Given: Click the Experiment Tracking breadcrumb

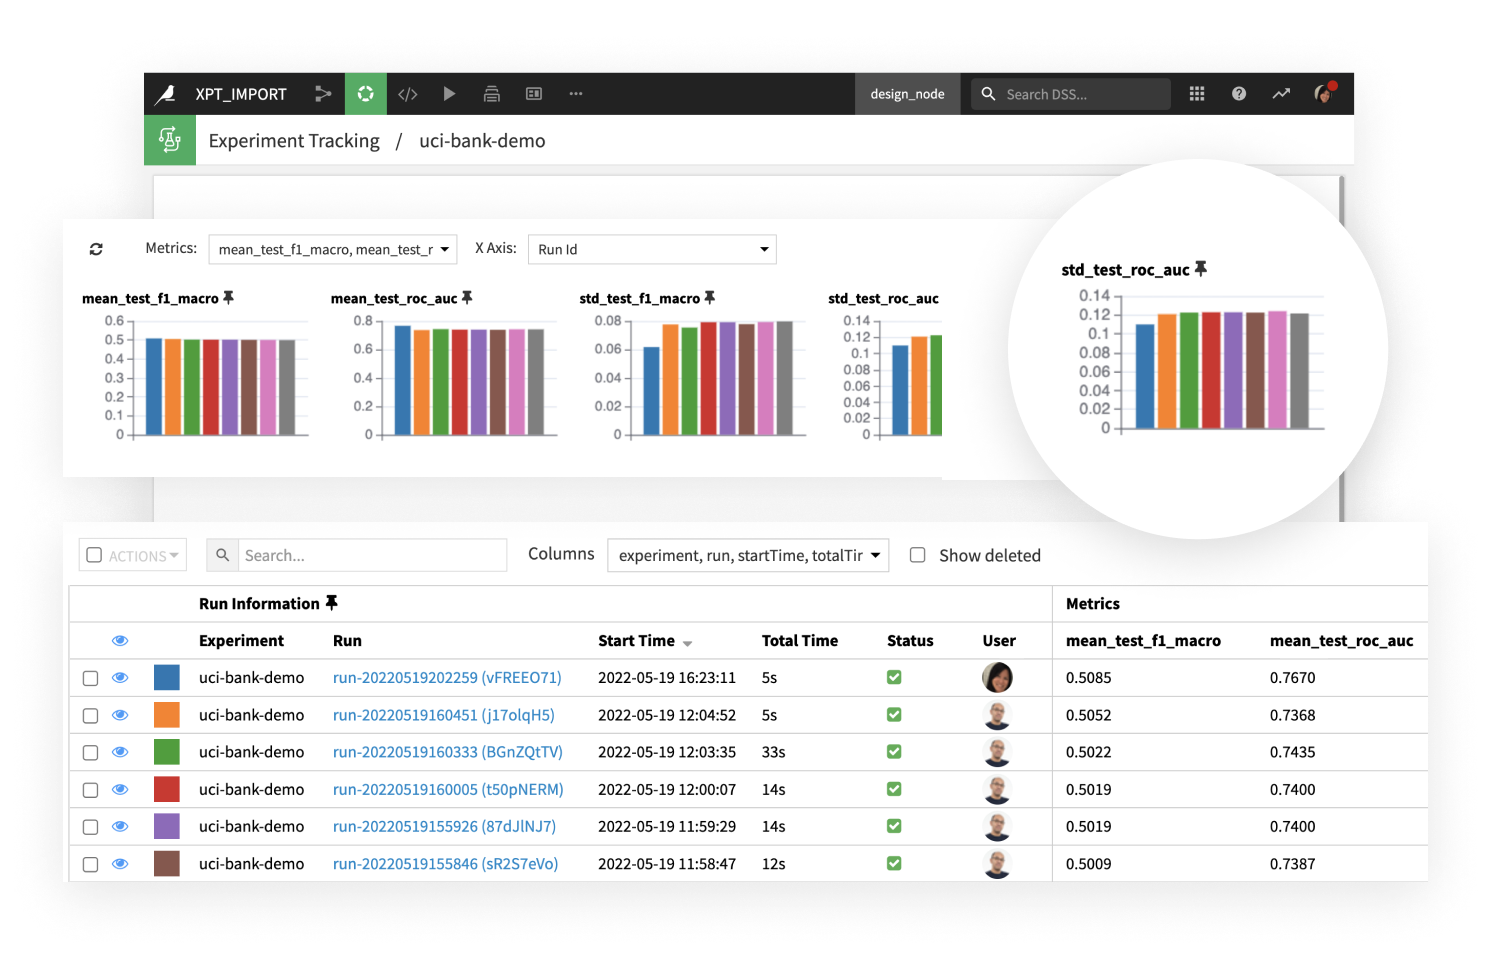Looking at the screenshot, I should [x=293, y=140].
